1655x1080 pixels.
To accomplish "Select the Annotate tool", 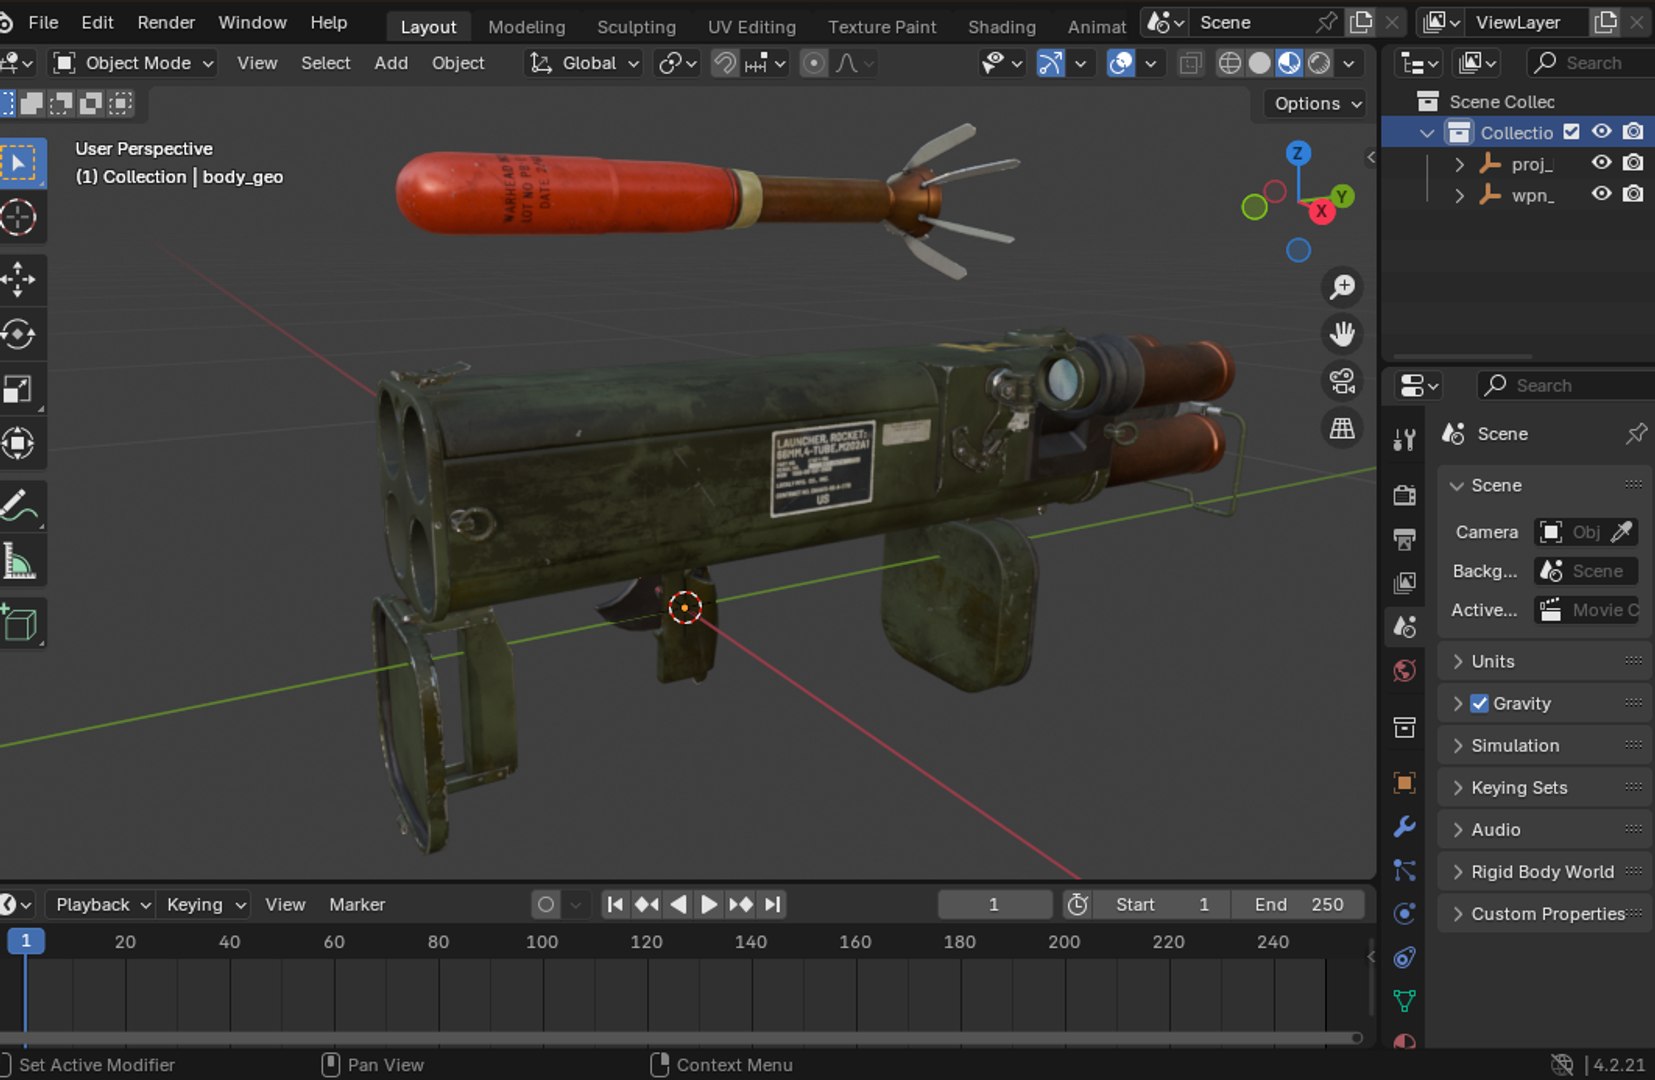I will click(19, 507).
